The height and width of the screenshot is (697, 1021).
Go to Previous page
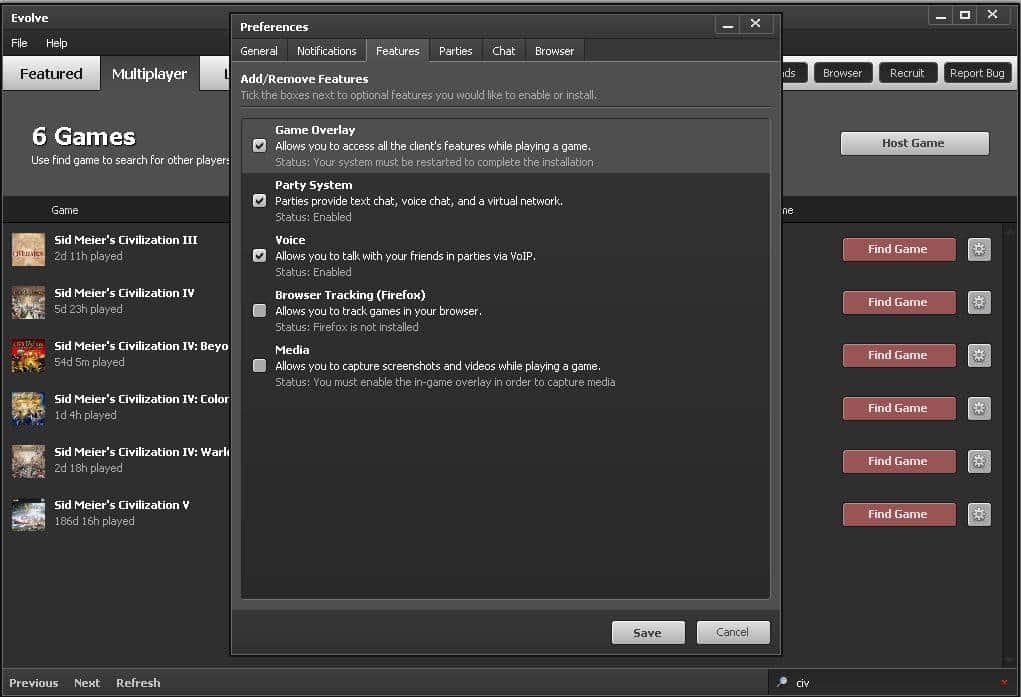[x=33, y=683]
